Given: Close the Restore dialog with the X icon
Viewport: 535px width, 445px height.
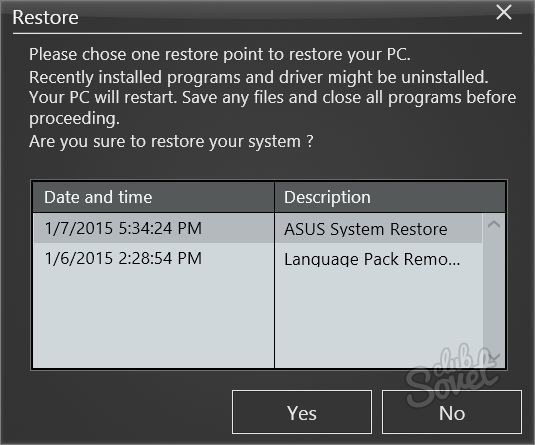Looking at the screenshot, I should tap(504, 13).
